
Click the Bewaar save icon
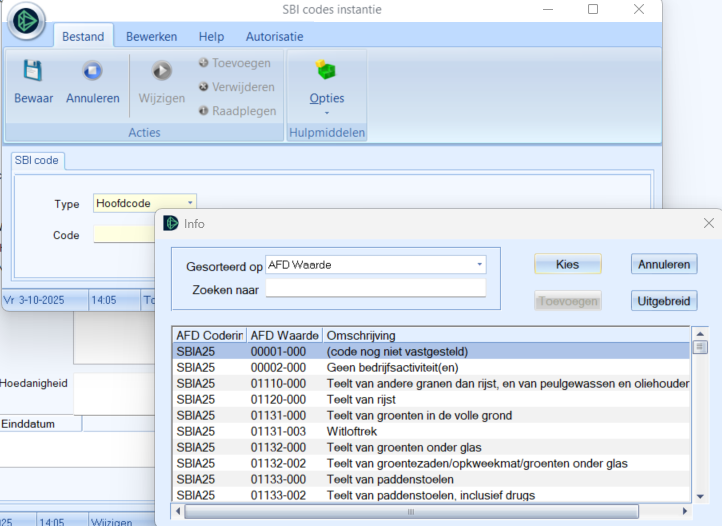pos(33,72)
